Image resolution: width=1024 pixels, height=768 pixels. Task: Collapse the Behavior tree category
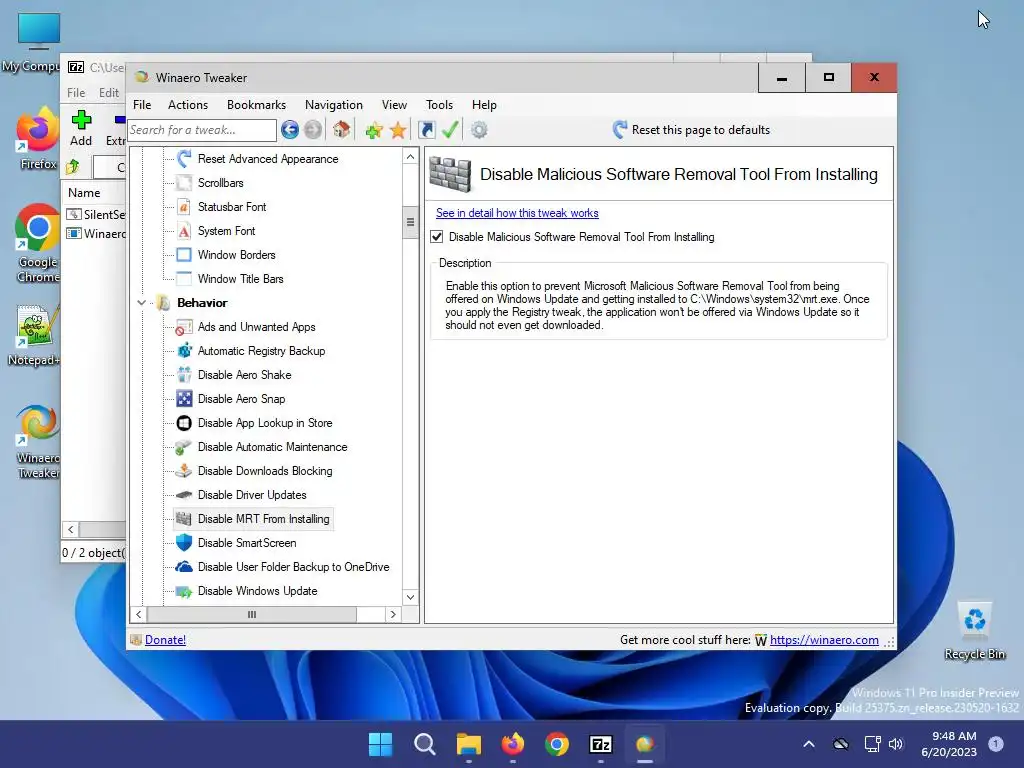point(141,303)
